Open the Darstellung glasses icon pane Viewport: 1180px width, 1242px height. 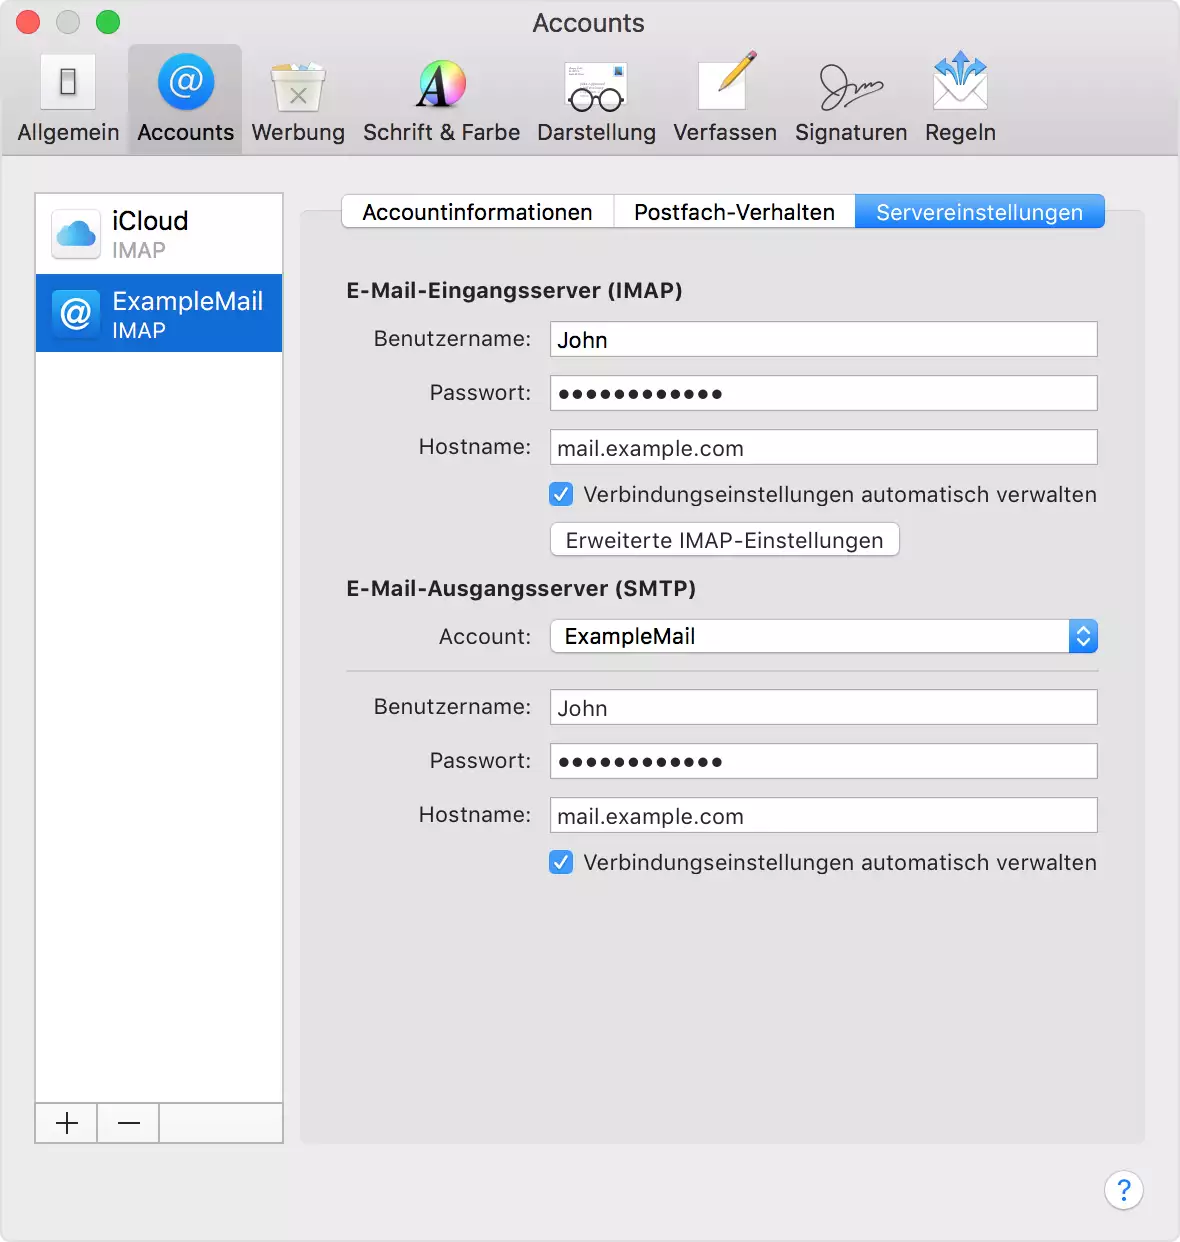coord(596,99)
